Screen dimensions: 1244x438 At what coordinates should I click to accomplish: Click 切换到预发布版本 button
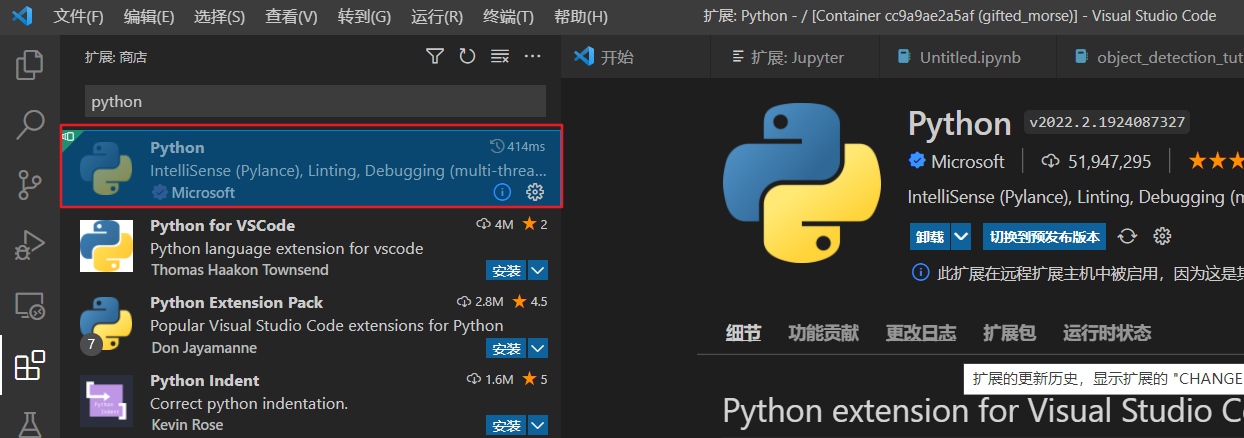[1044, 237]
